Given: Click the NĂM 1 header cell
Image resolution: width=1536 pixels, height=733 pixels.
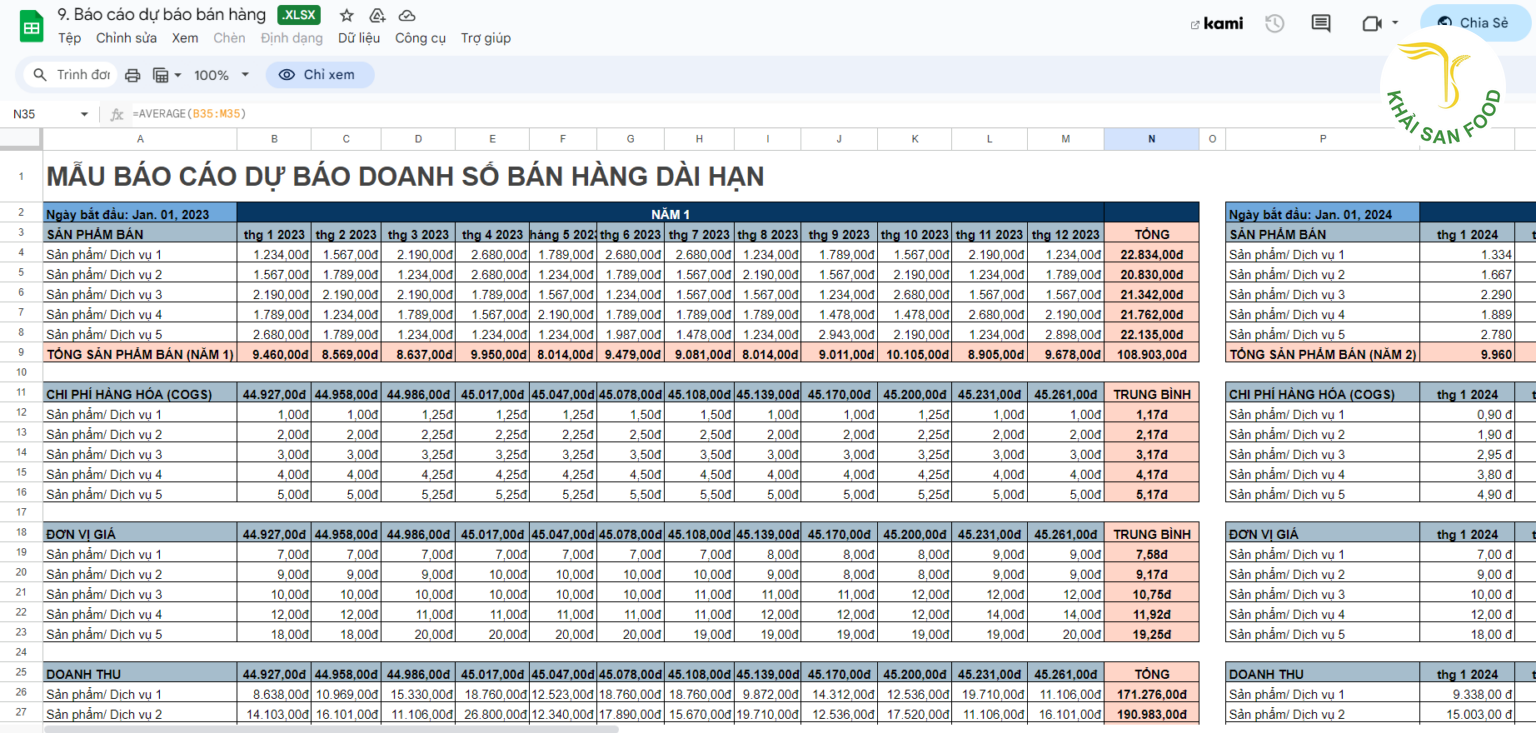Looking at the screenshot, I should point(670,213).
